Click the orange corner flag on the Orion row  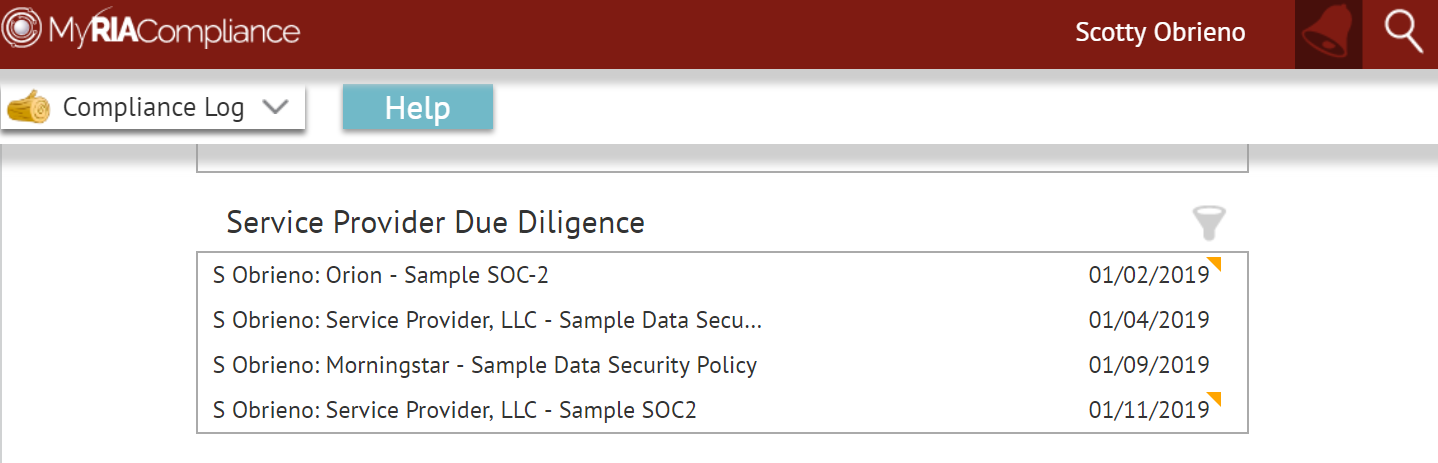pyautogui.click(x=1215, y=263)
